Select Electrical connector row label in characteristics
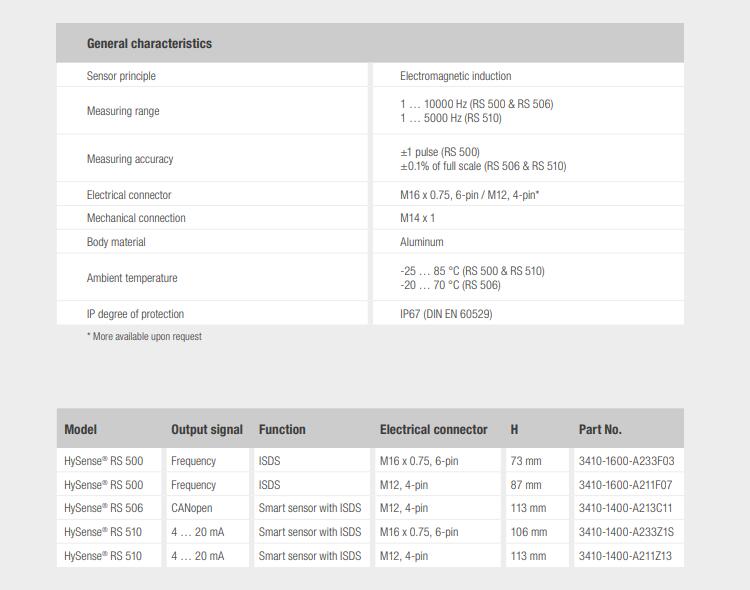The width and height of the screenshot is (750, 590). click(129, 195)
